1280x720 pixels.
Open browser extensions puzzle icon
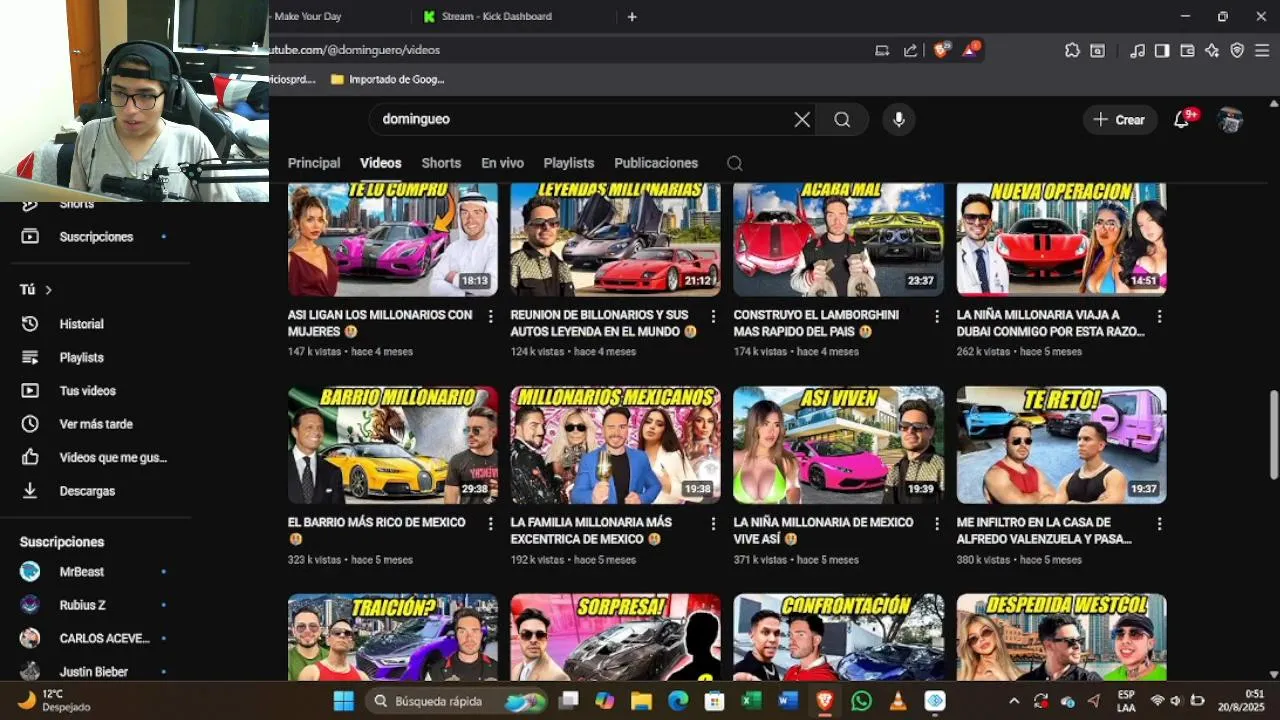point(1072,50)
